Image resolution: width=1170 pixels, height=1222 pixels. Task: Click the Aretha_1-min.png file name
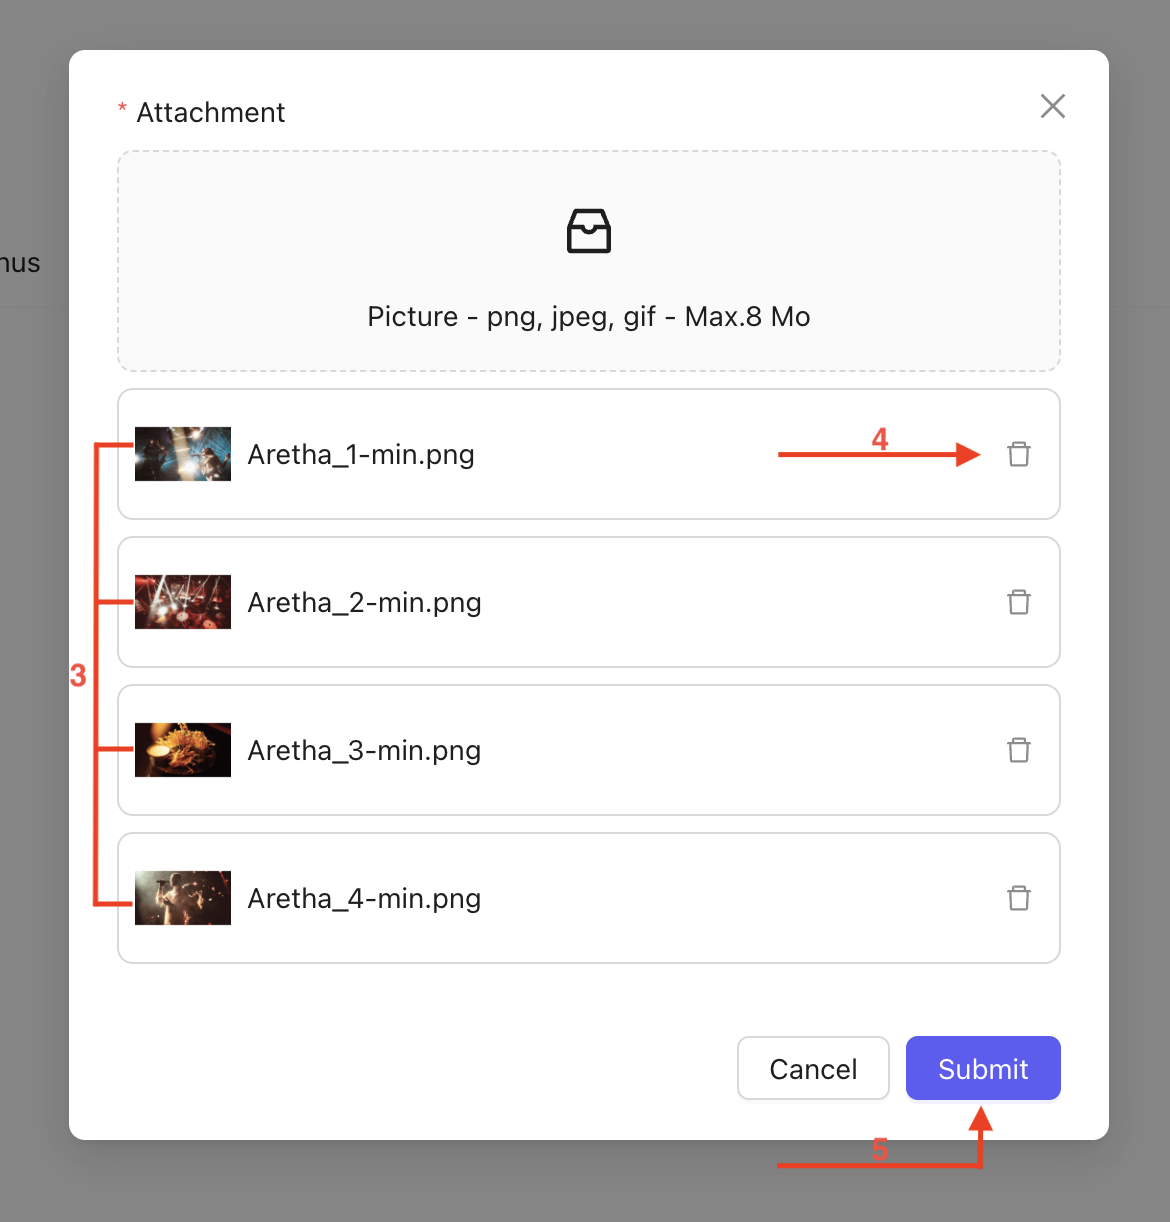[x=361, y=455]
